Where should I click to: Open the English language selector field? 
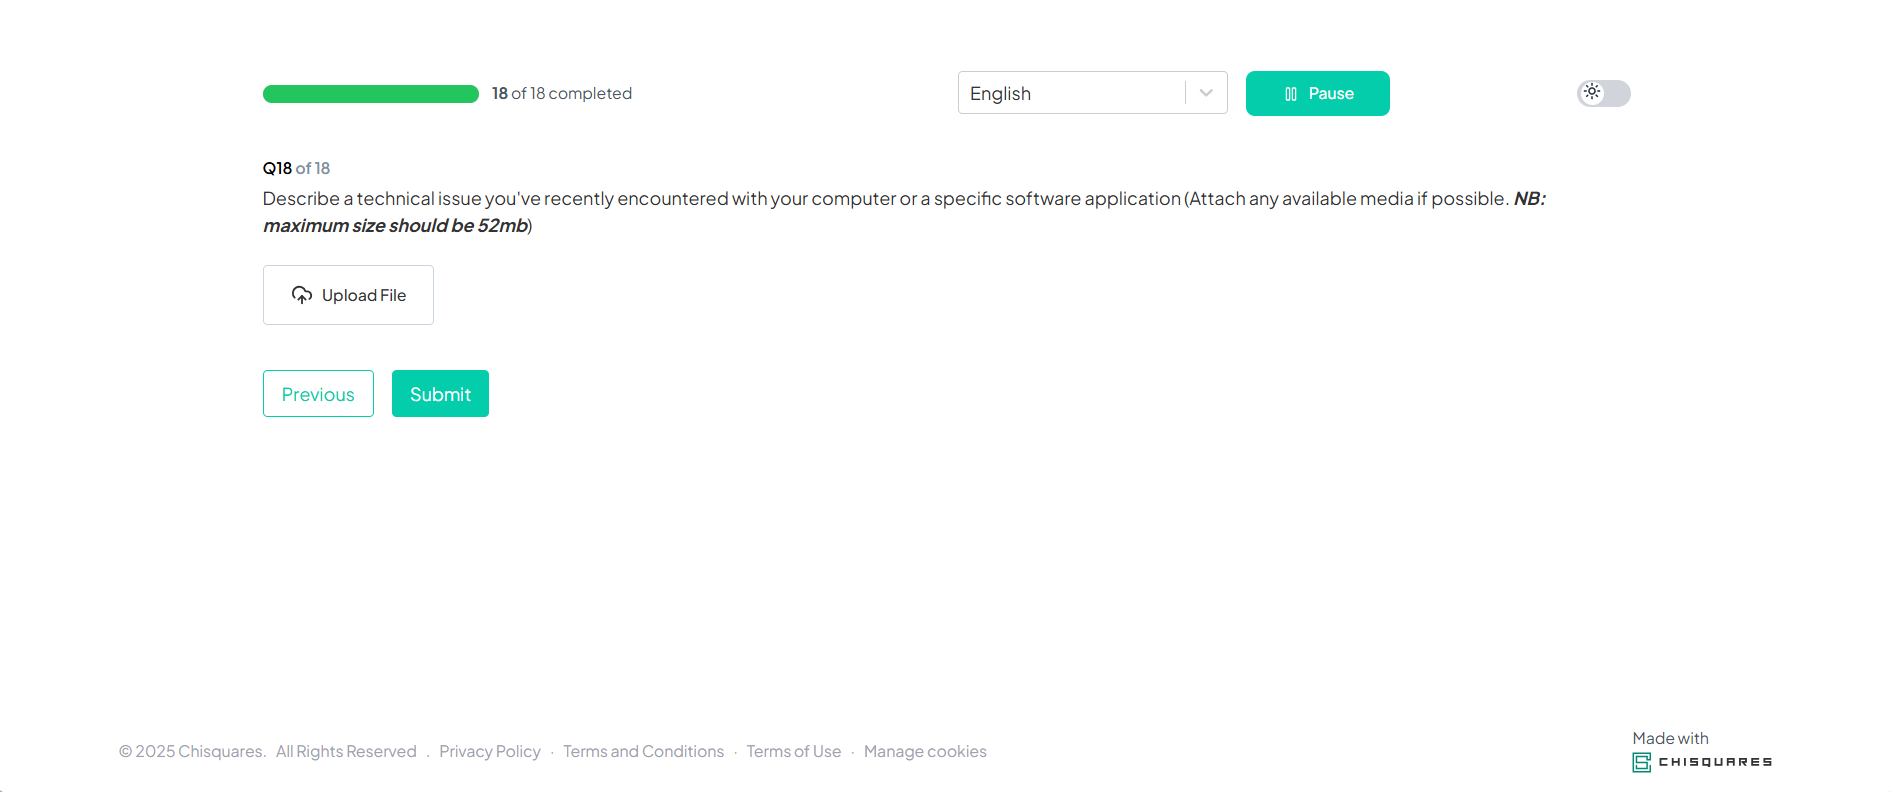1070,93
